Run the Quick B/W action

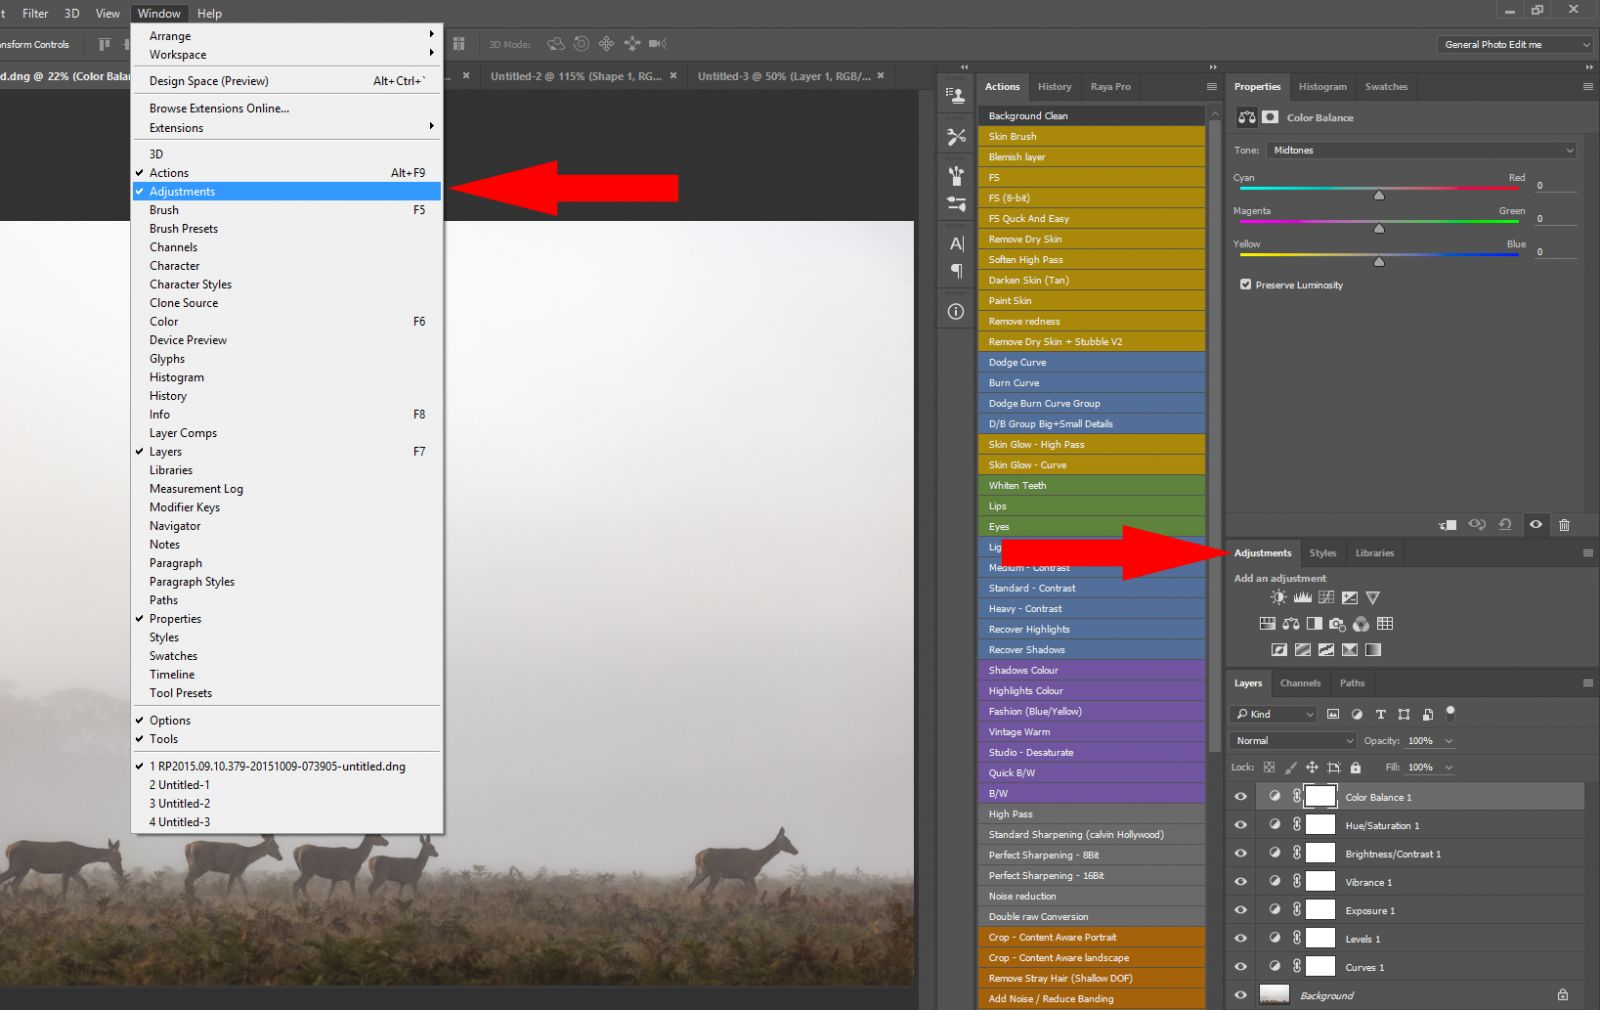pyautogui.click(x=1091, y=772)
